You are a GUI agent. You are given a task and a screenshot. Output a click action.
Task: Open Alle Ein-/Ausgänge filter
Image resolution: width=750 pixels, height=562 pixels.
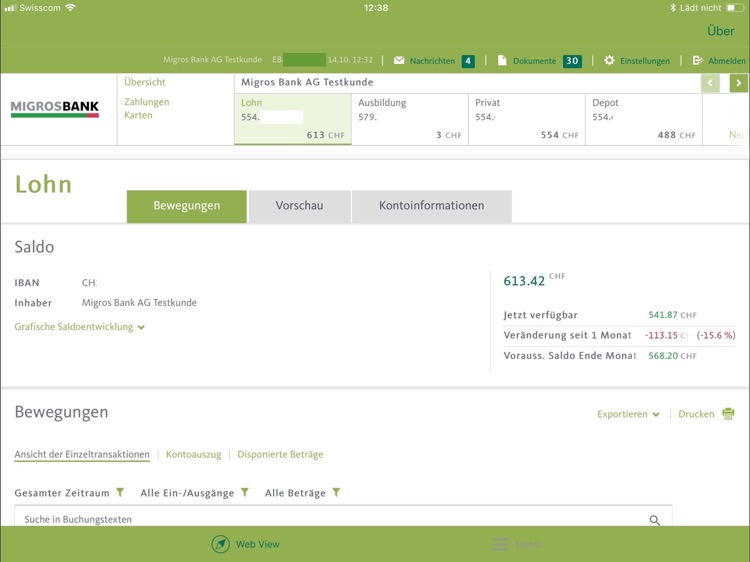pos(194,493)
